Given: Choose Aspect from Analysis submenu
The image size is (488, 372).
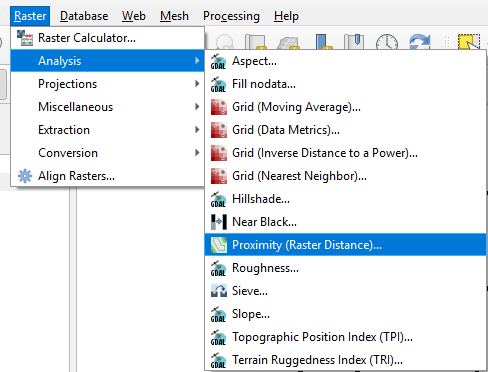Looking at the screenshot, I should pyautogui.click(x=345, y=61).
